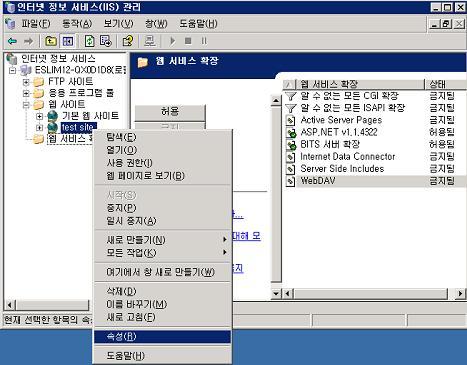467x365 pixels.
Task: Select the ASP.NET v1.1.4322 text
Action: coord(339,132)
